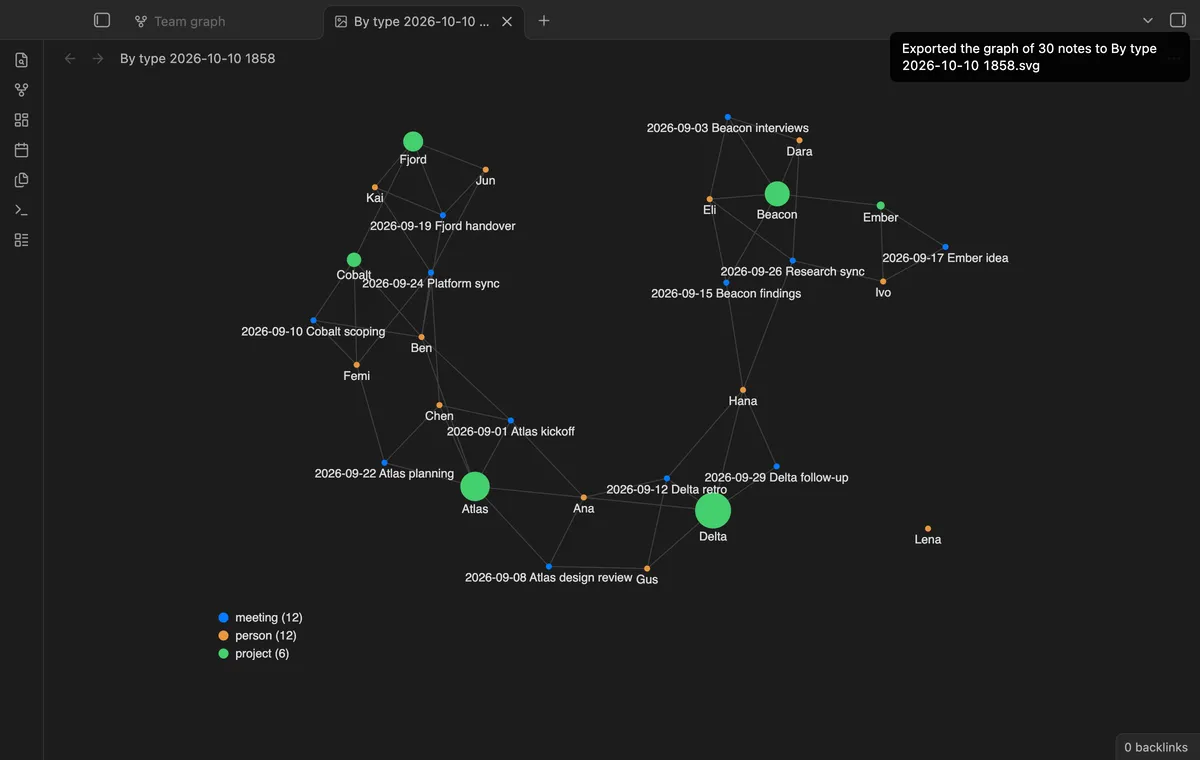Click the green Beacon project node
Image resolution: width=1200 pixels, height=760 pixels.
tap(777, 194)
